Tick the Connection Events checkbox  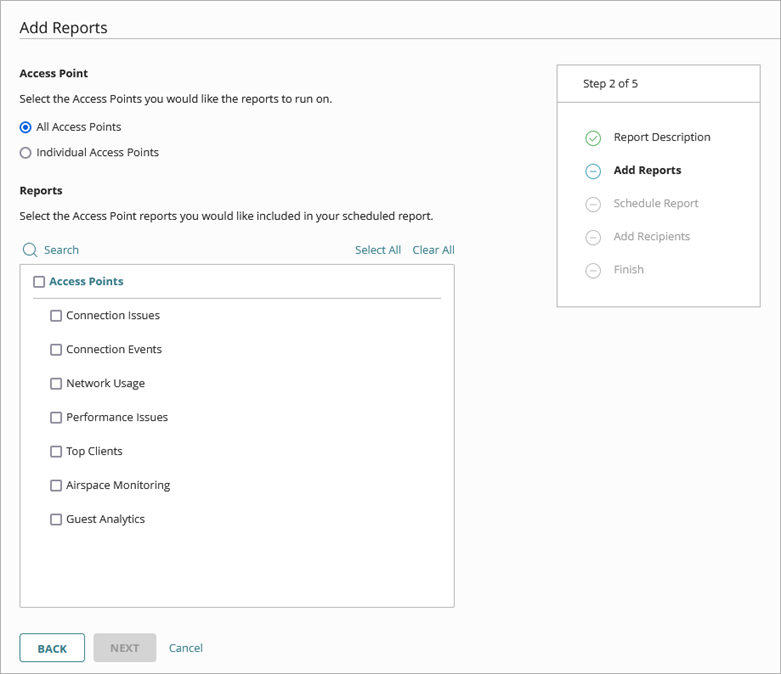click(56, 350)
